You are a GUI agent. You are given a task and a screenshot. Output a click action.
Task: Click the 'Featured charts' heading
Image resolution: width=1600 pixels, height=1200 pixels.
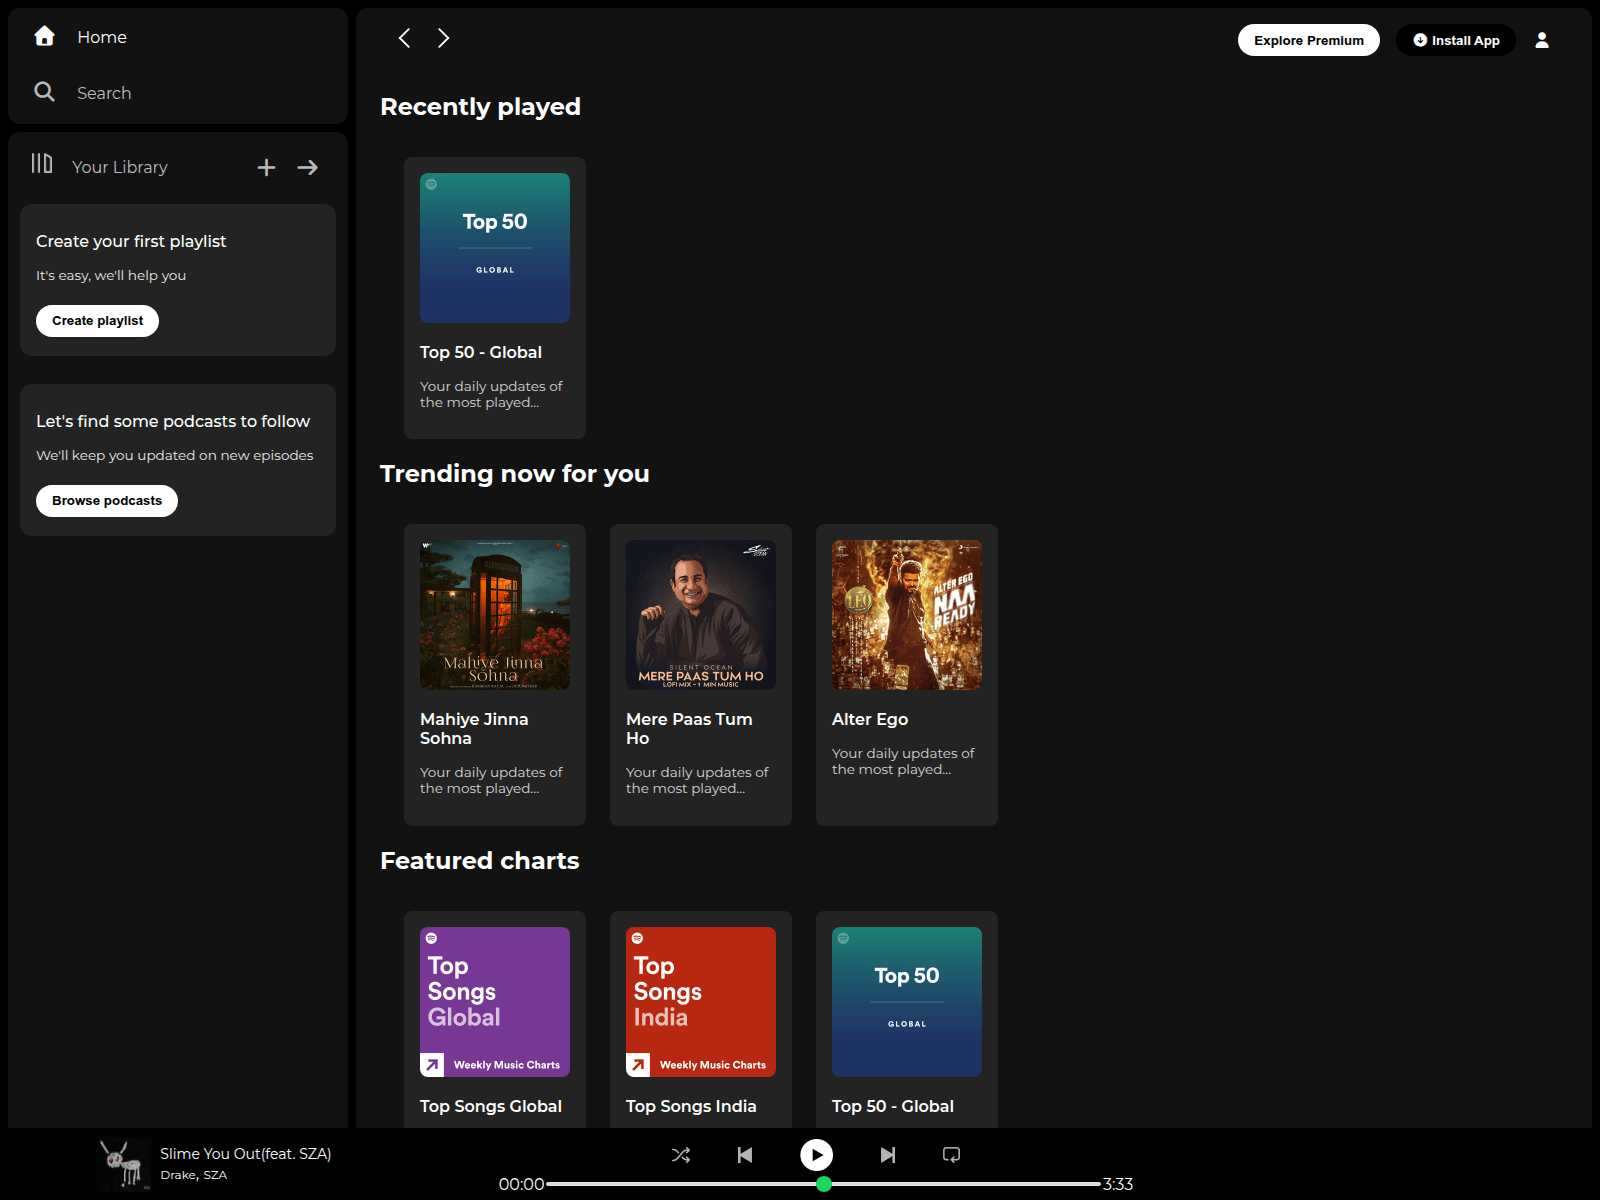(480, 861)
